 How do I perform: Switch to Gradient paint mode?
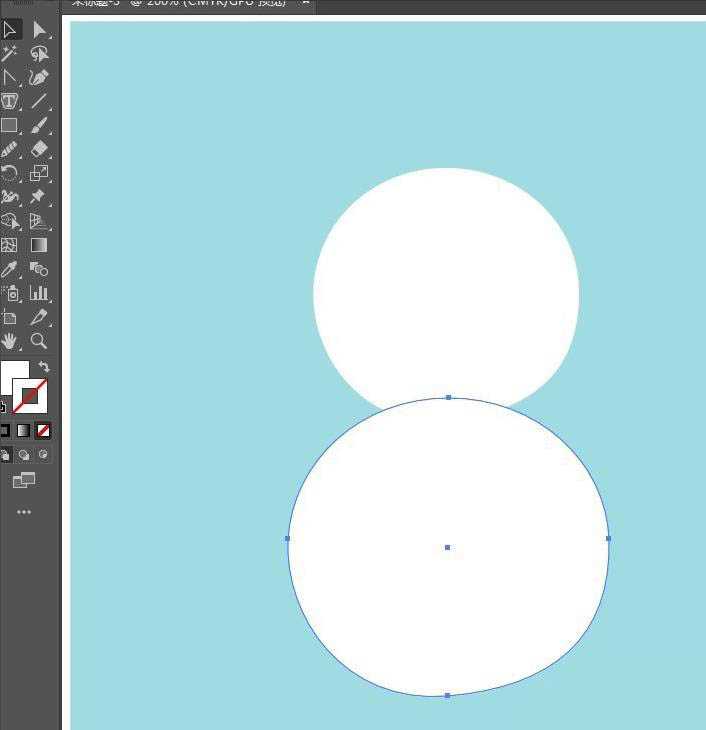point(23,431)
